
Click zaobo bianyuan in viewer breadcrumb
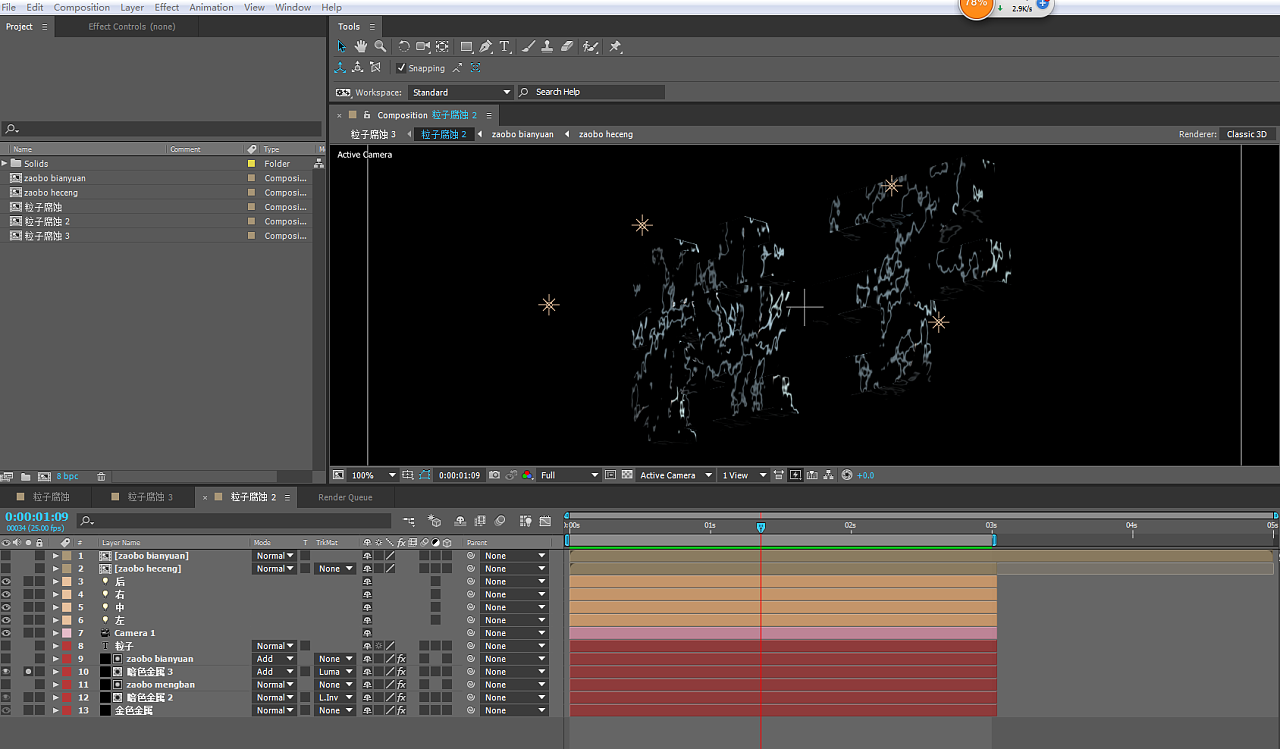522,134
